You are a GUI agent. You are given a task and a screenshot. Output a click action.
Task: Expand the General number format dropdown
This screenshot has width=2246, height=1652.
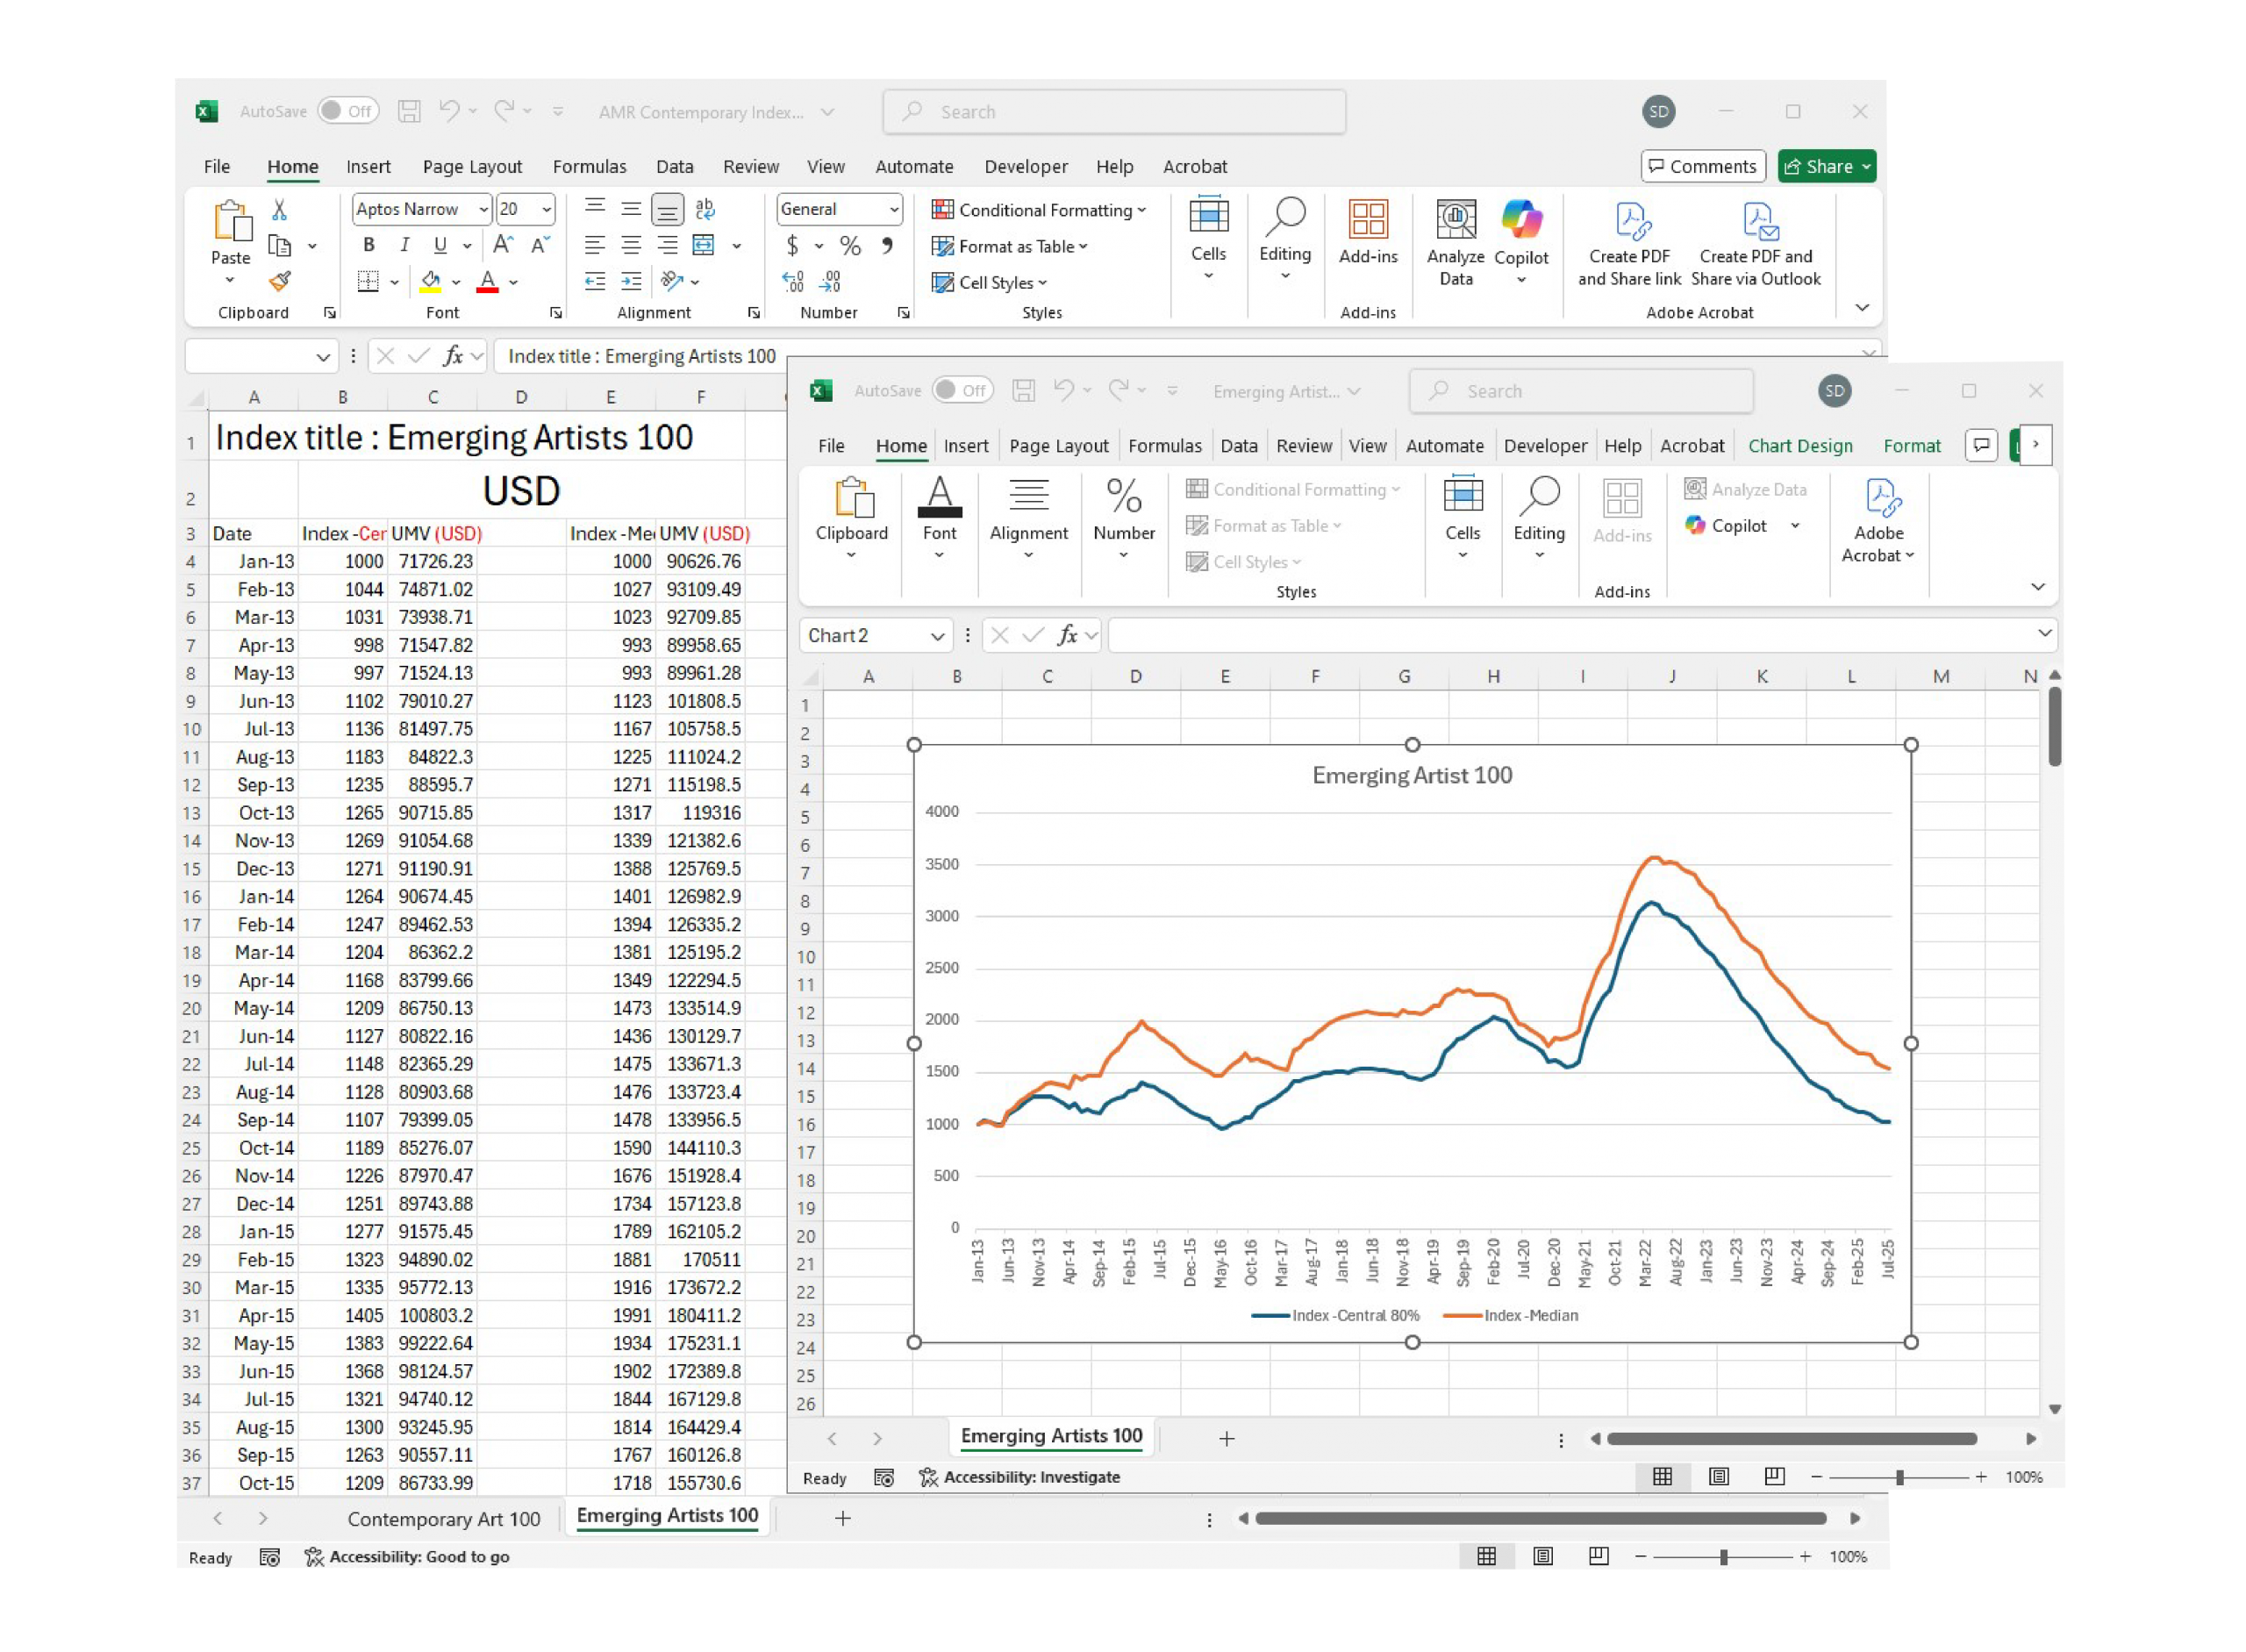[x=894, y=209]
